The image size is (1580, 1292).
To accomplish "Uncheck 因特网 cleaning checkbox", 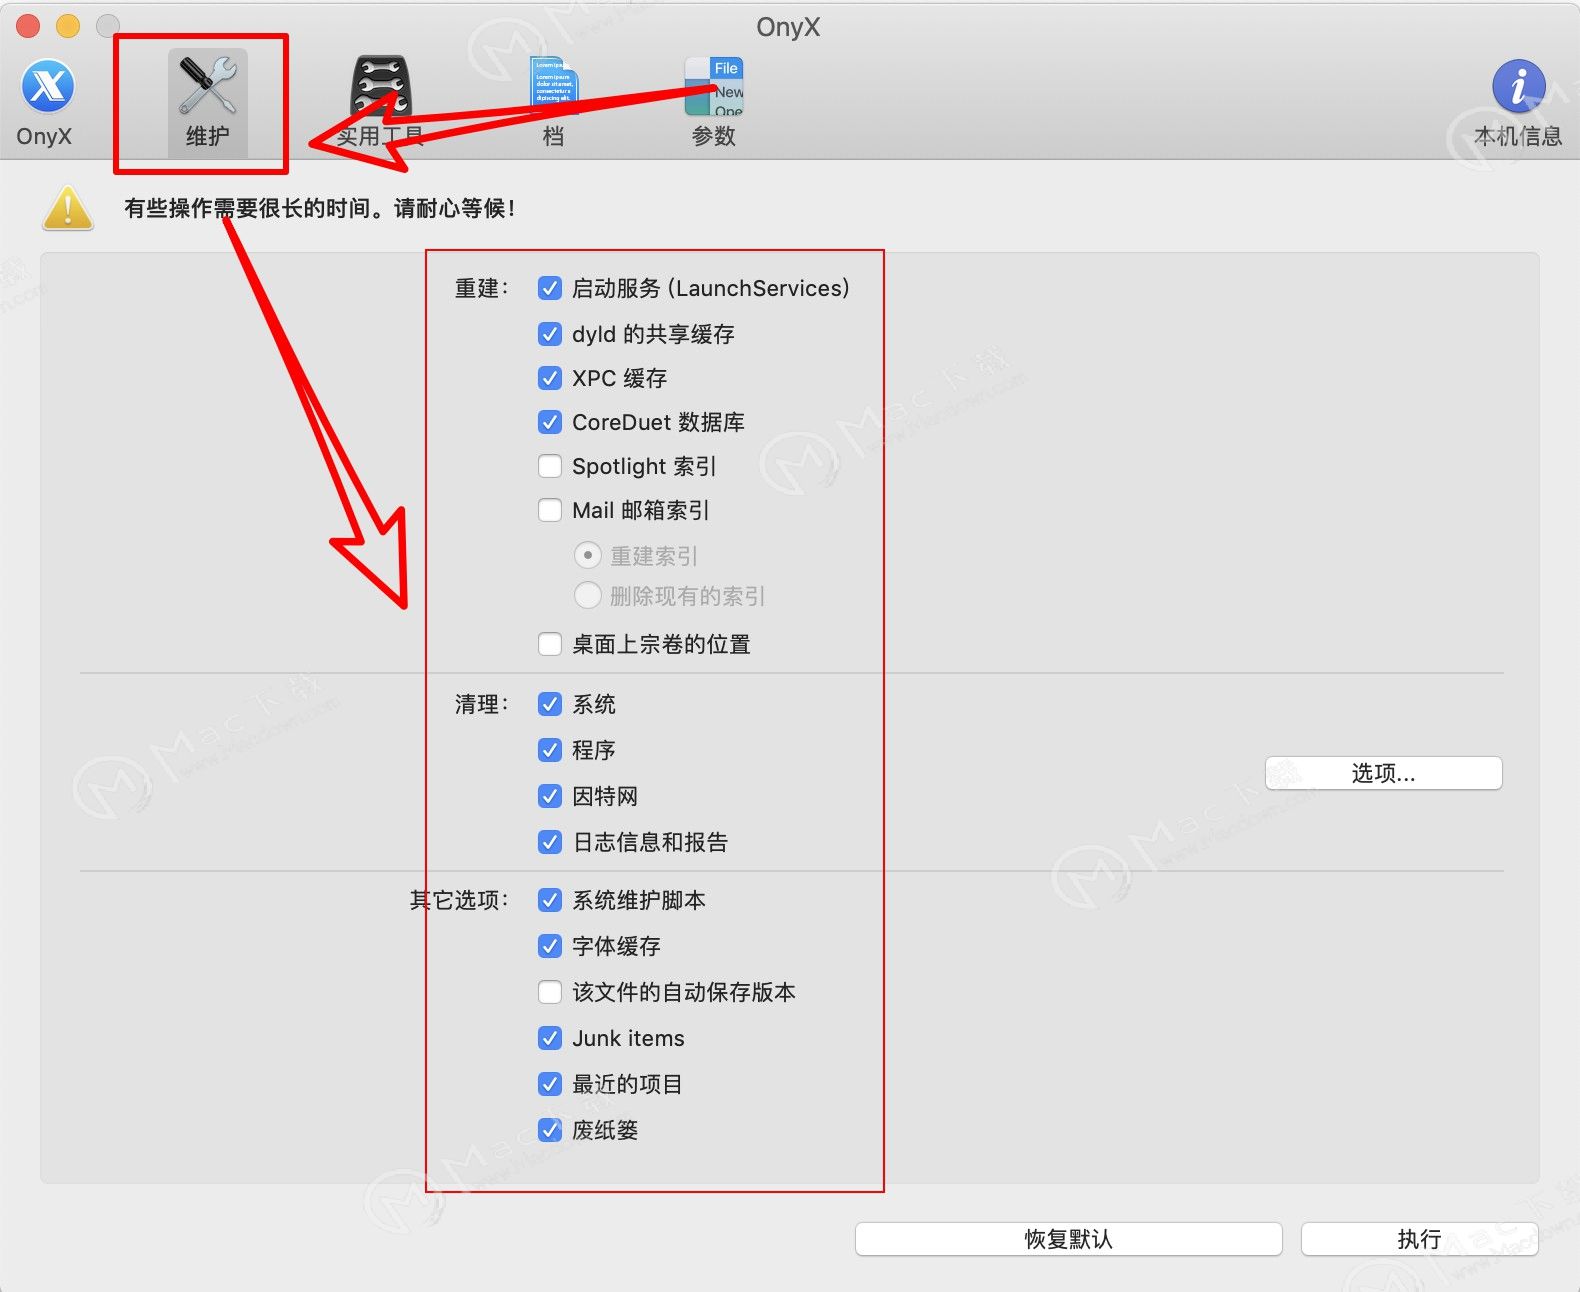I will coord(550,796).
